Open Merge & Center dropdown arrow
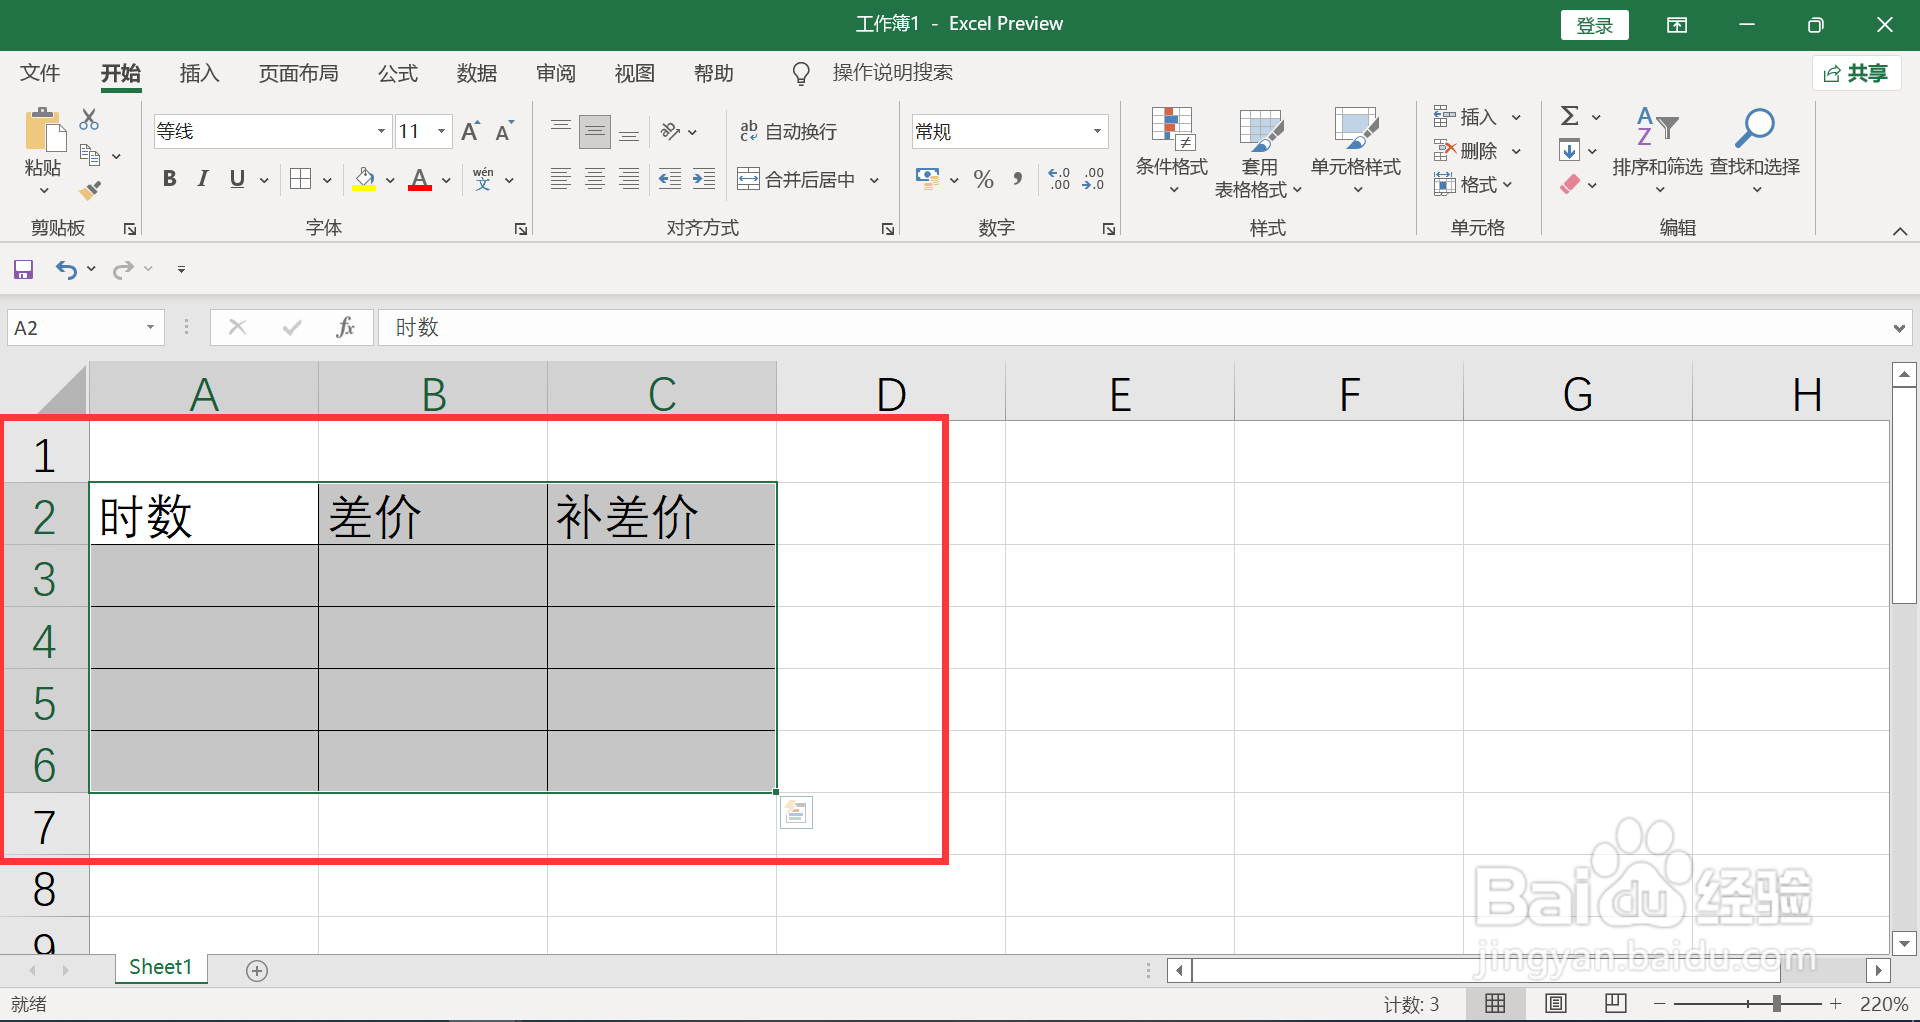This screenshot has height=1022, width=1920. [874, 180]
